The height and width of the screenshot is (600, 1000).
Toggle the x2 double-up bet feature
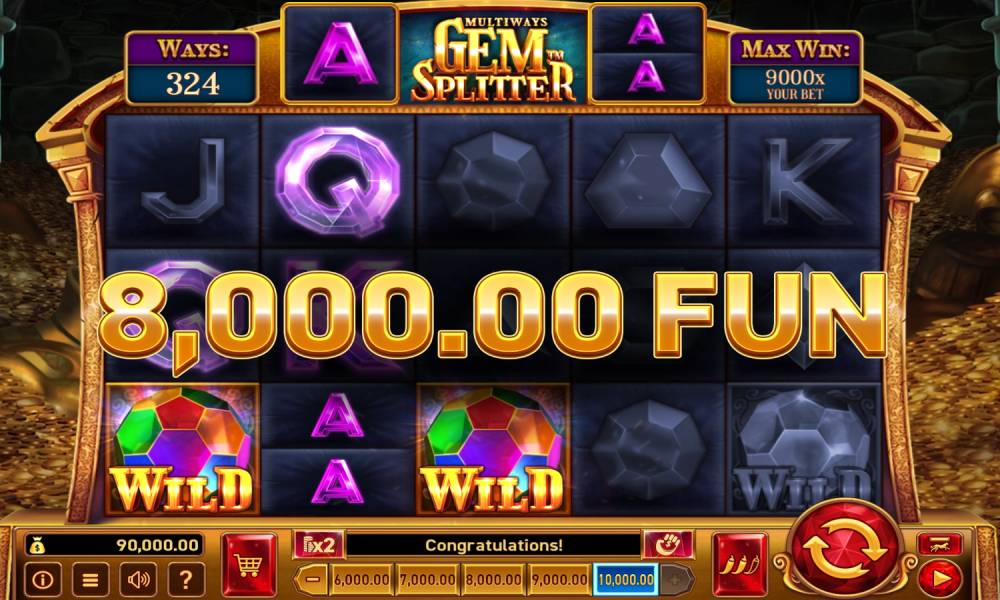pos(318,545)
